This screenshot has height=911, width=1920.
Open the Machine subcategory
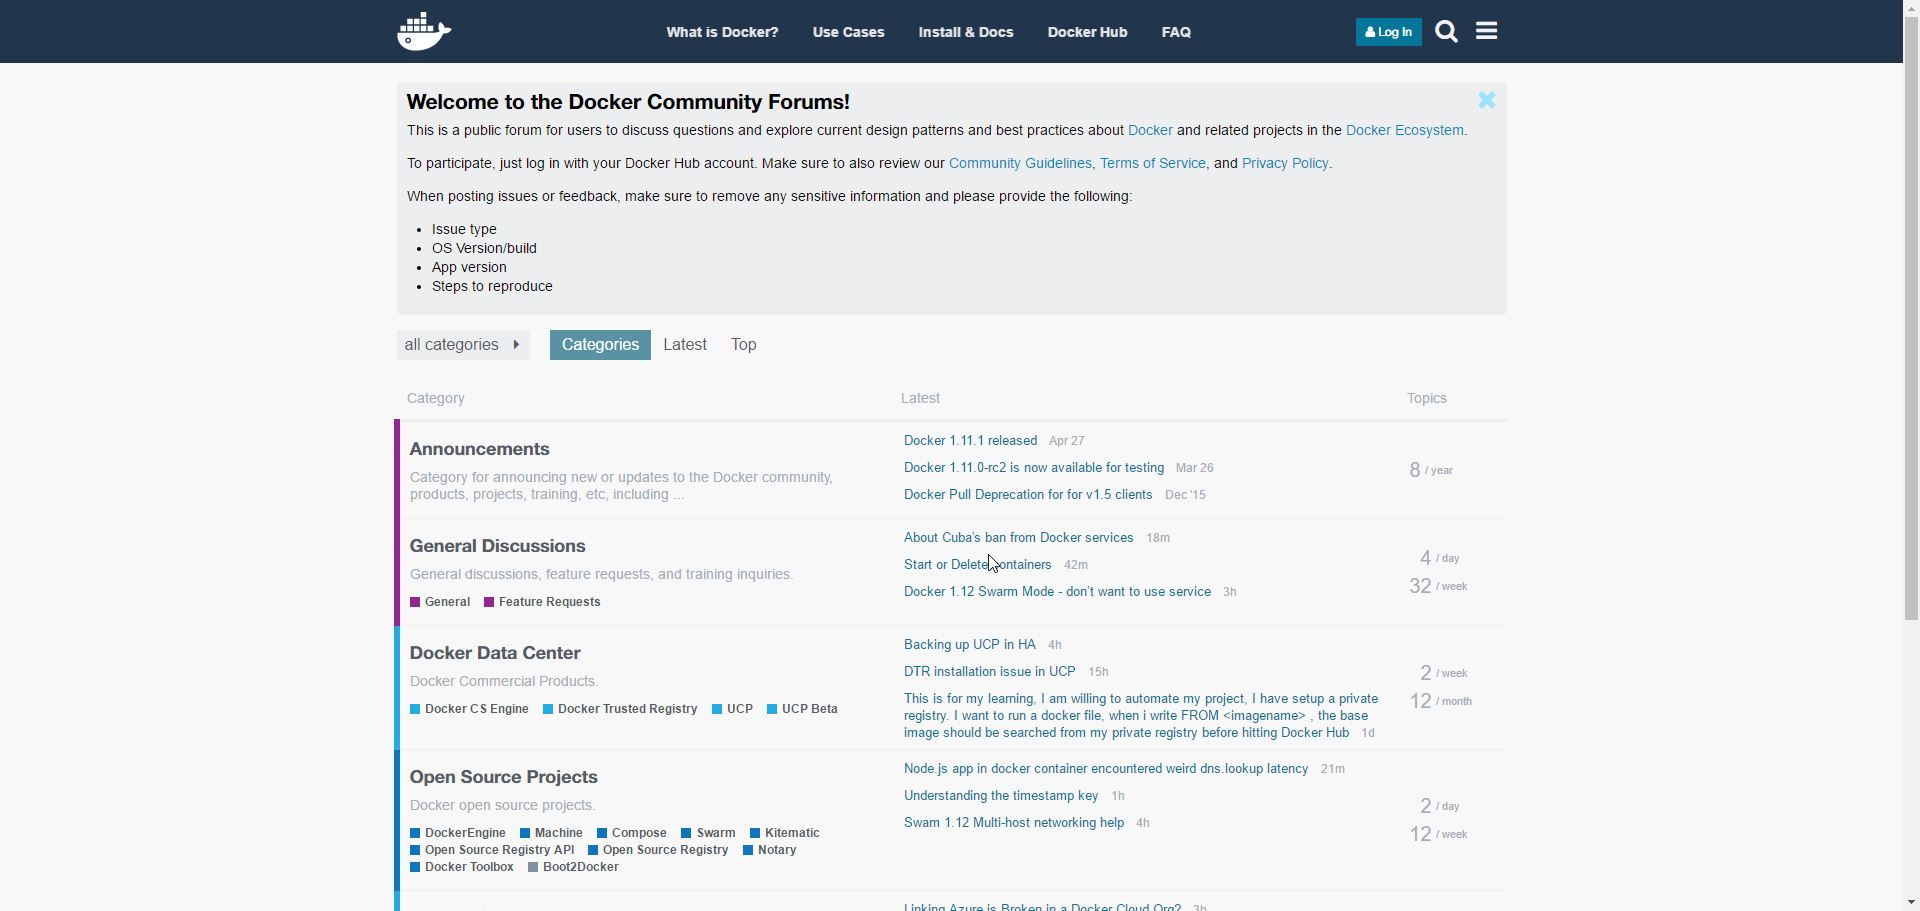pos(551,833)
